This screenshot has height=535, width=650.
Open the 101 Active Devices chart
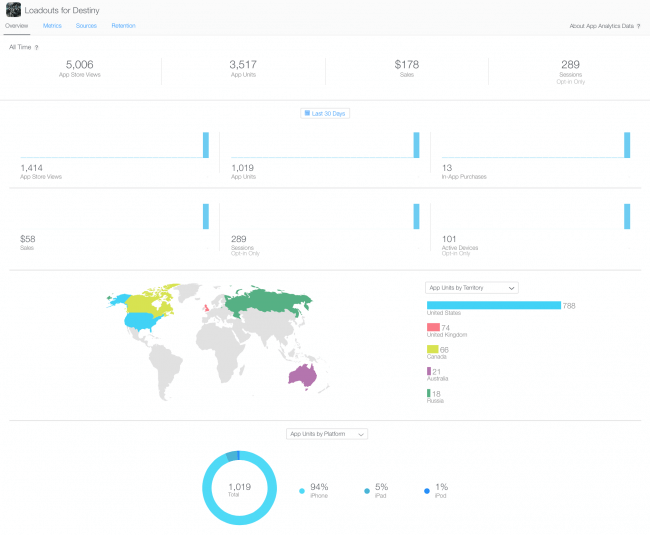536,230
